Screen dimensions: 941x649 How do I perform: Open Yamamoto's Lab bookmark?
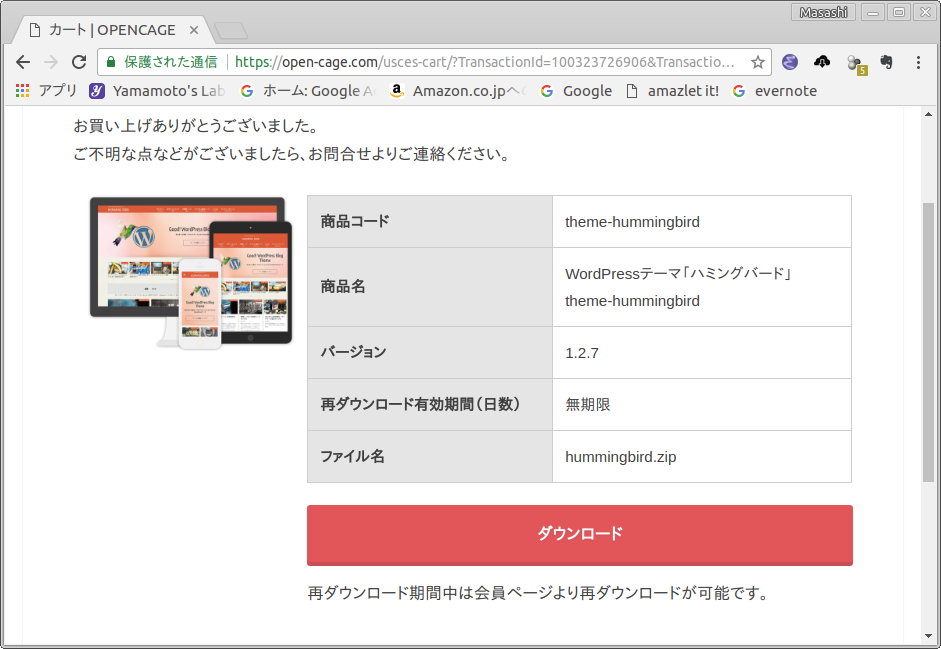tap(157, 91)
